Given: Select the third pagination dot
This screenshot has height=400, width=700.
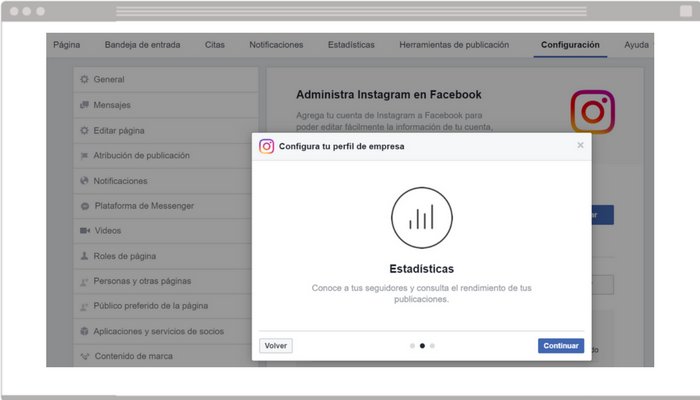Looking at the screenshot, I should coord(432,346).
